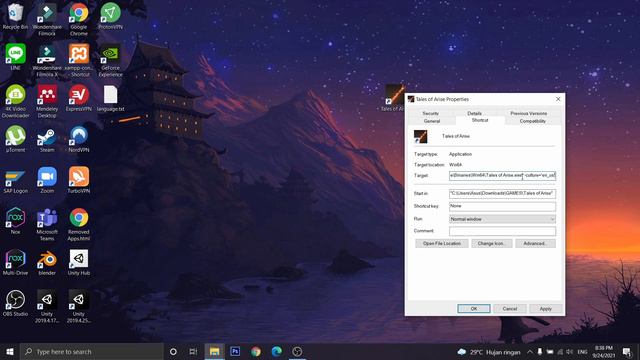Open the Windows Start menu
The width and height of the screenshot is (640, 360).
pyautogui.click(x=10, y=351)
